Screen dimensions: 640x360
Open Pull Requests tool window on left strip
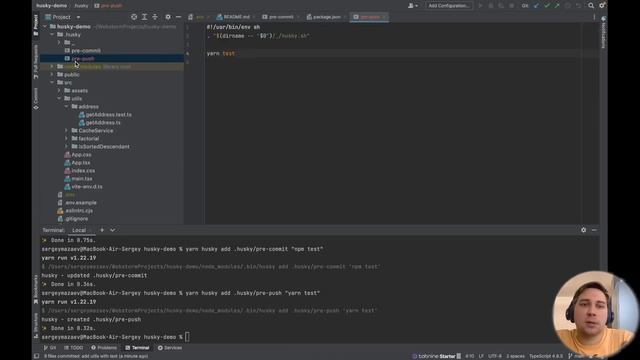point(36,62)
